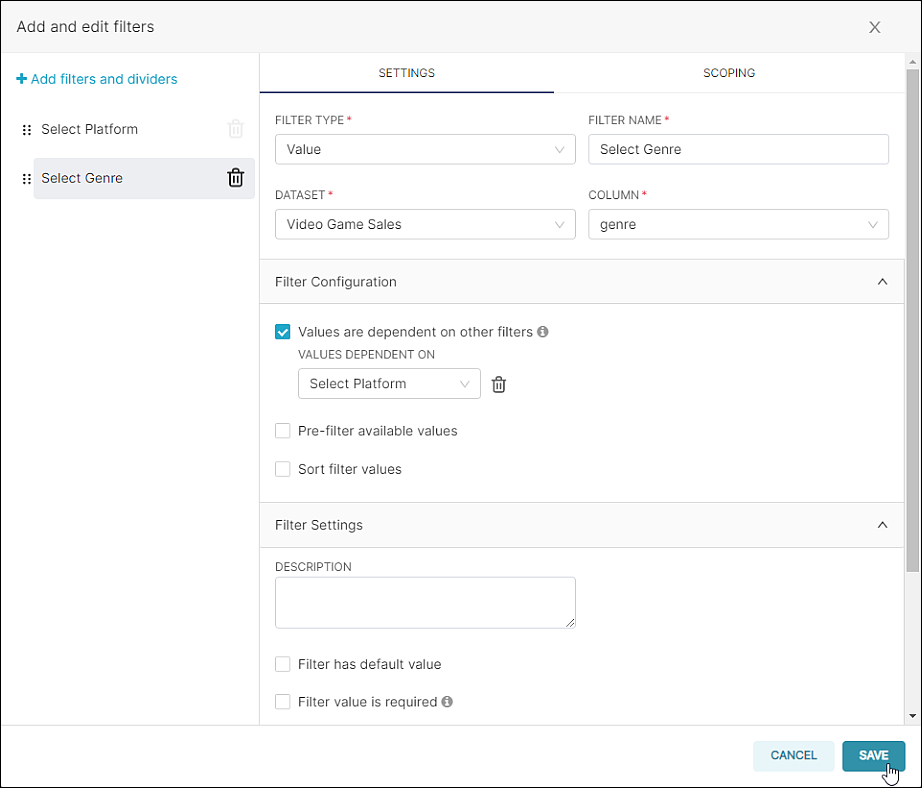Collapse the Filter Configuration section
The image size is (922, 788).
click(882, 282)
